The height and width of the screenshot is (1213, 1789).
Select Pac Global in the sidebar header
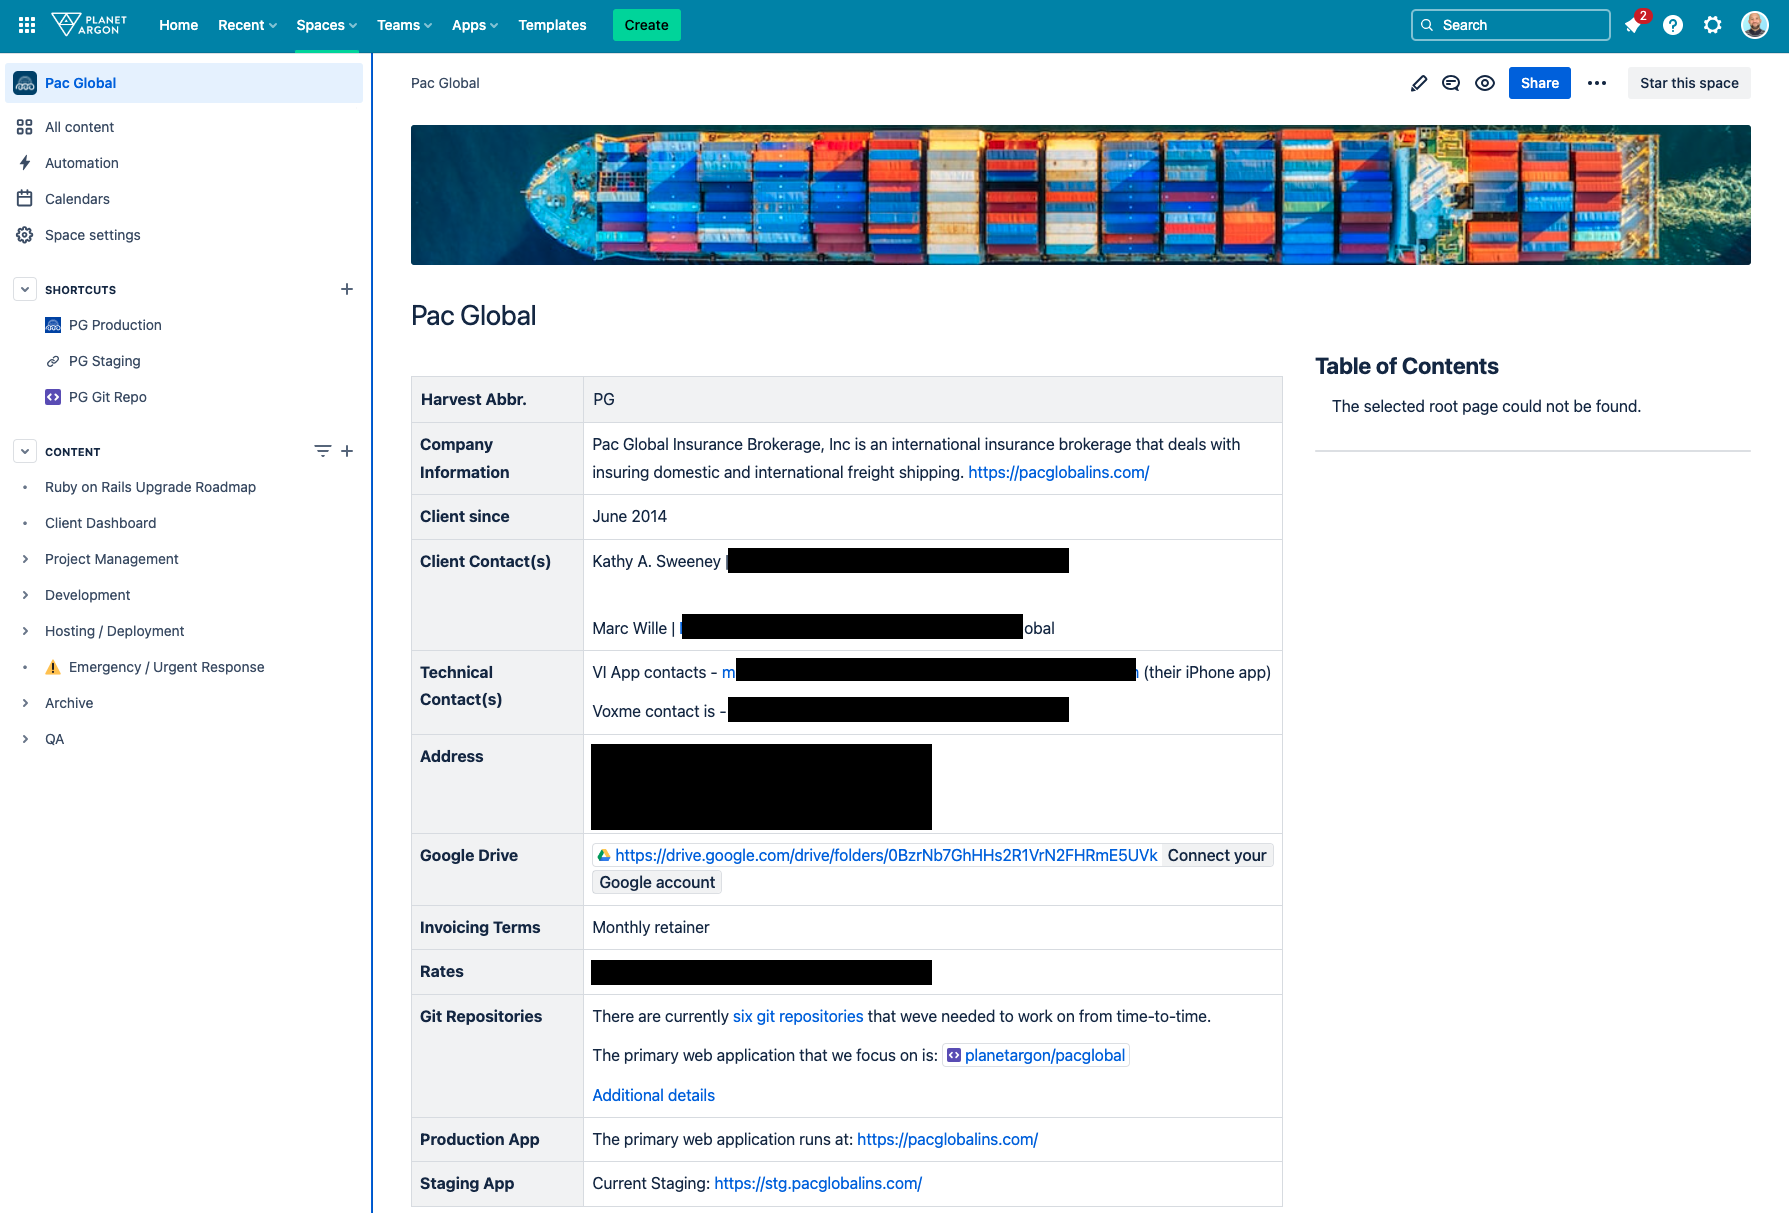click(184, 83)
